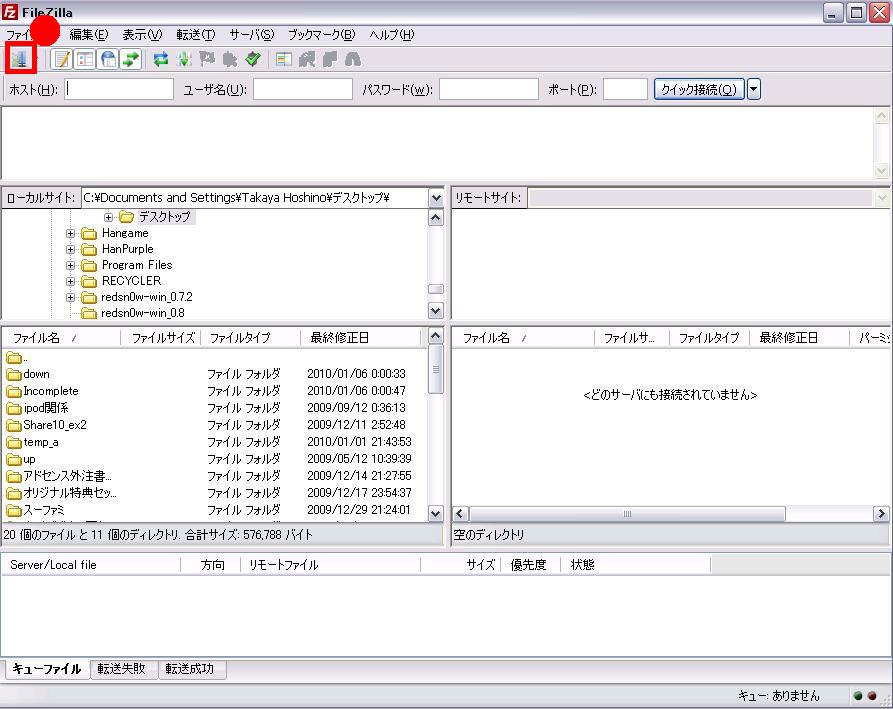Toggle the local directory tree icon

(85, 59)
